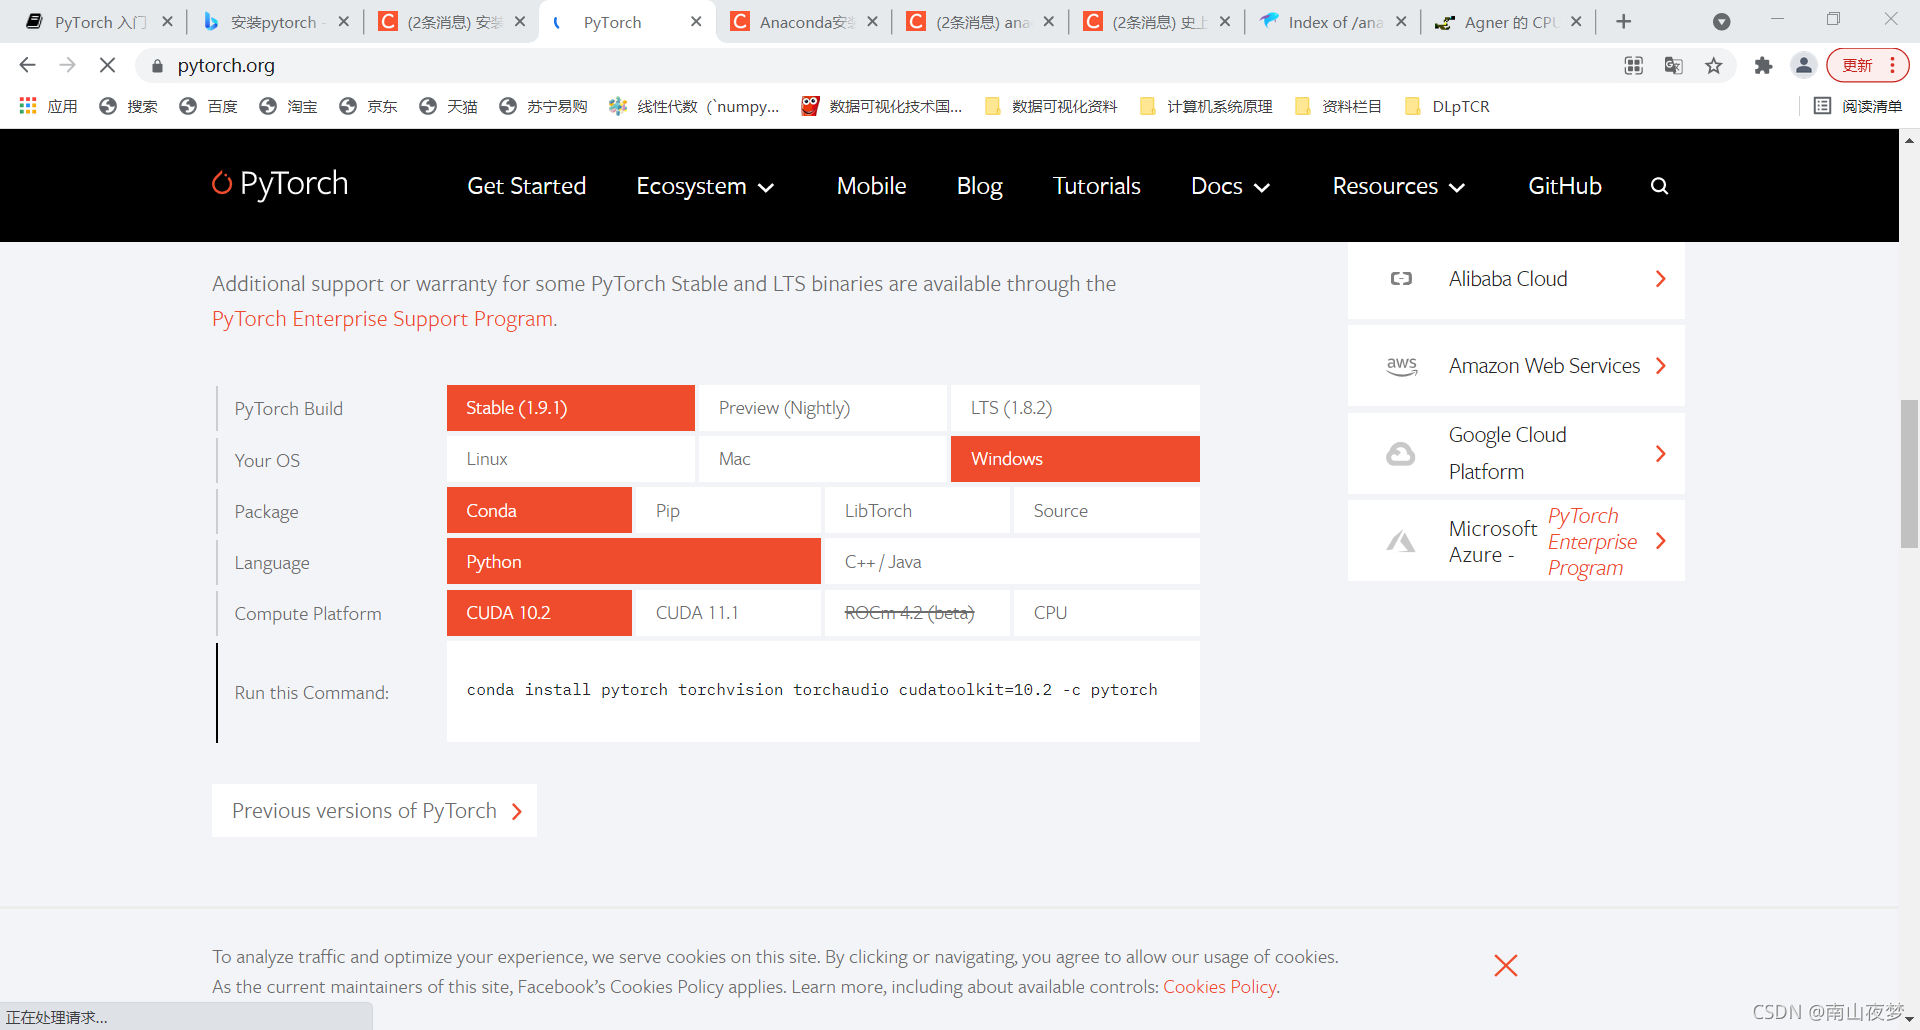Close the Anaconda tab

873,22
